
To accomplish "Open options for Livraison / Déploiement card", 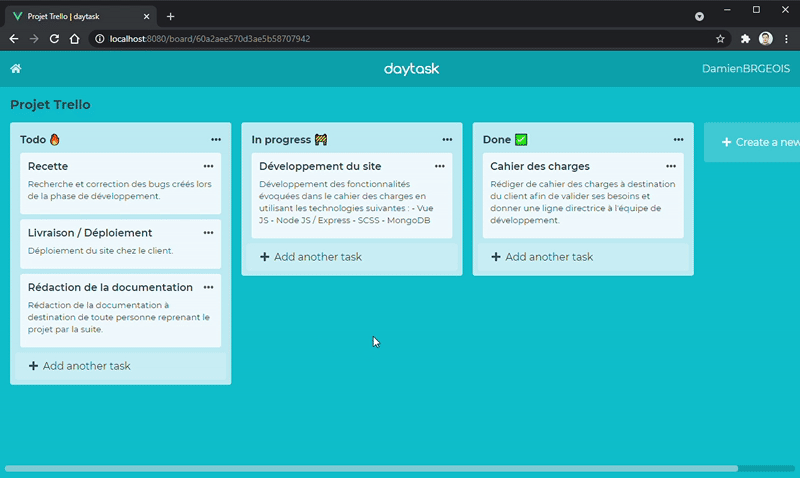I will pos(208,233).
